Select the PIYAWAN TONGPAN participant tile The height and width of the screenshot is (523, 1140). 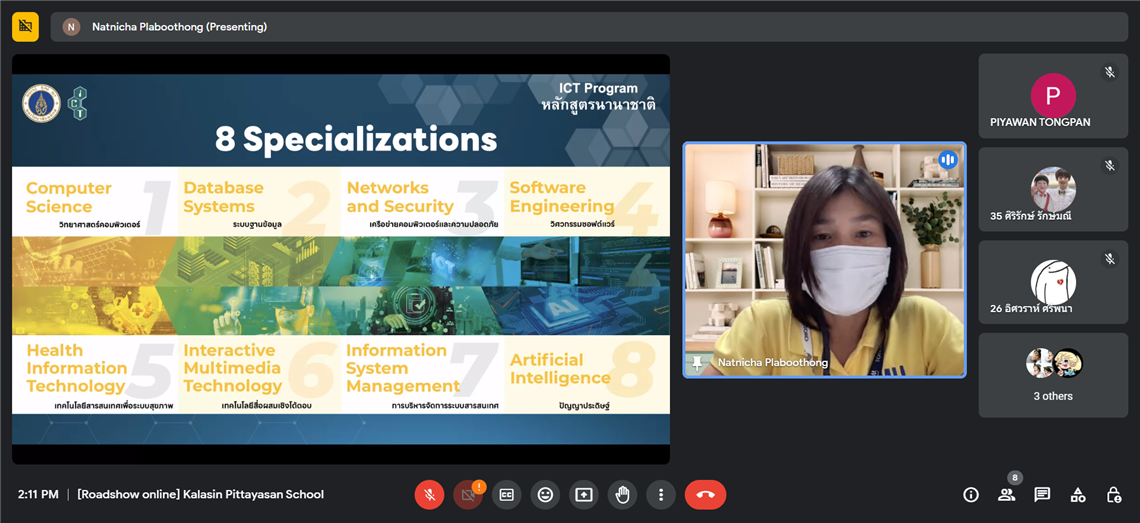tap(1052, 96)
